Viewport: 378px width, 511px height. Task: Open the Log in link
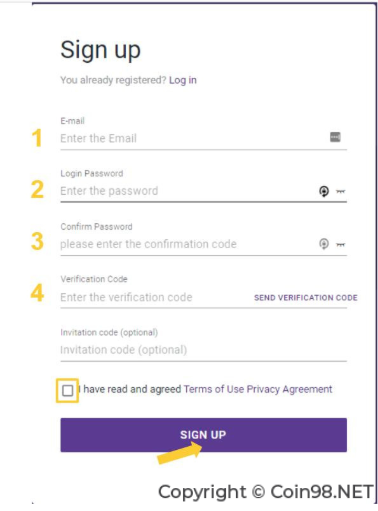(183, 80)
